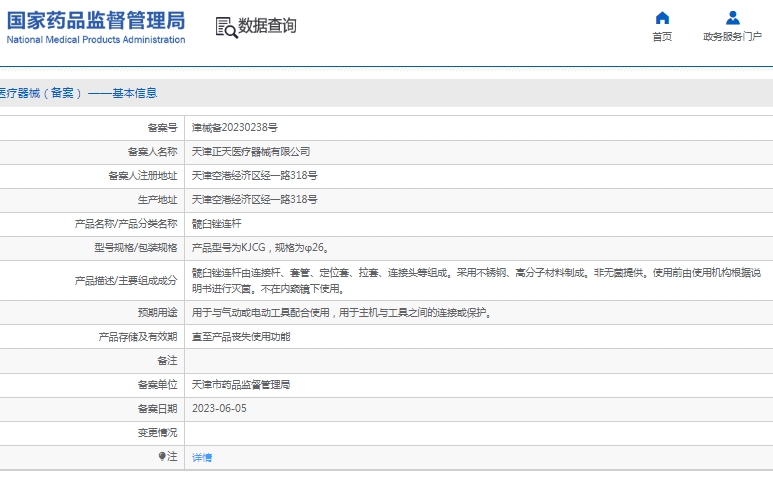Open the 详情 link
The width and height of the screenshot is (773, 479).
(x=202, y=457)
